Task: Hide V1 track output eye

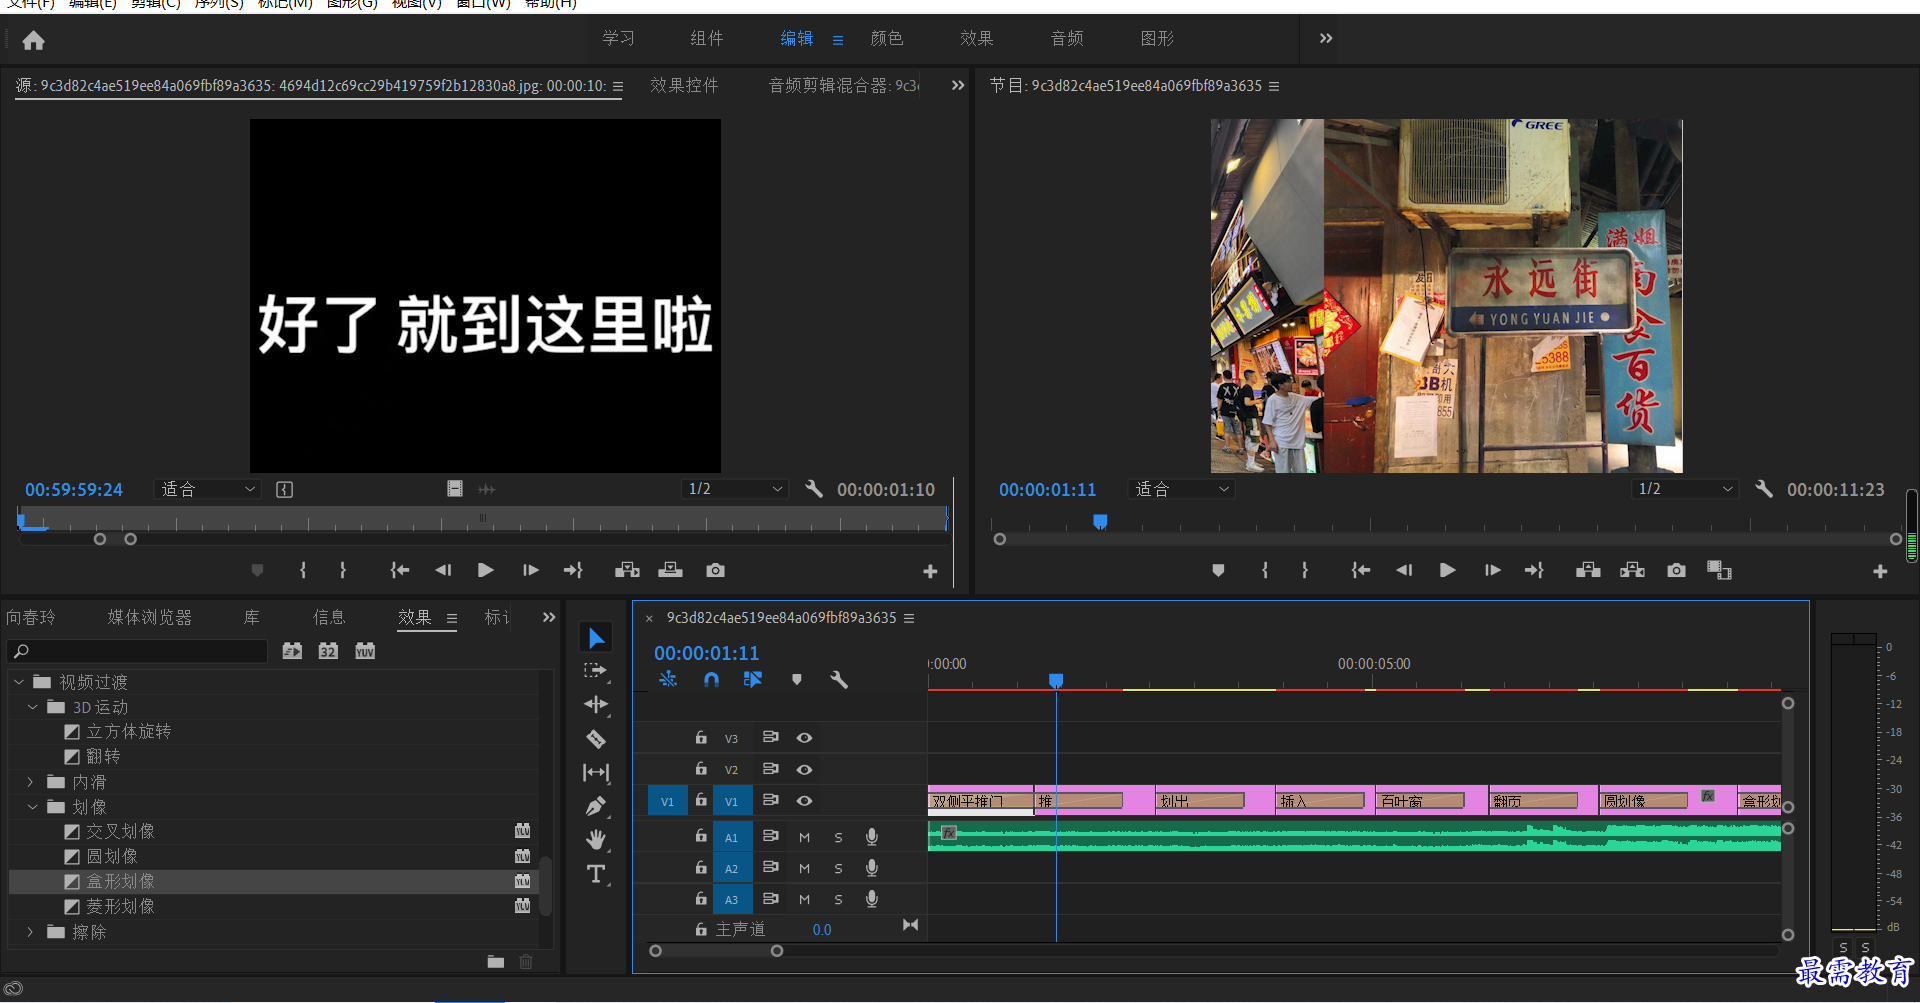Action: pos(804,801)
